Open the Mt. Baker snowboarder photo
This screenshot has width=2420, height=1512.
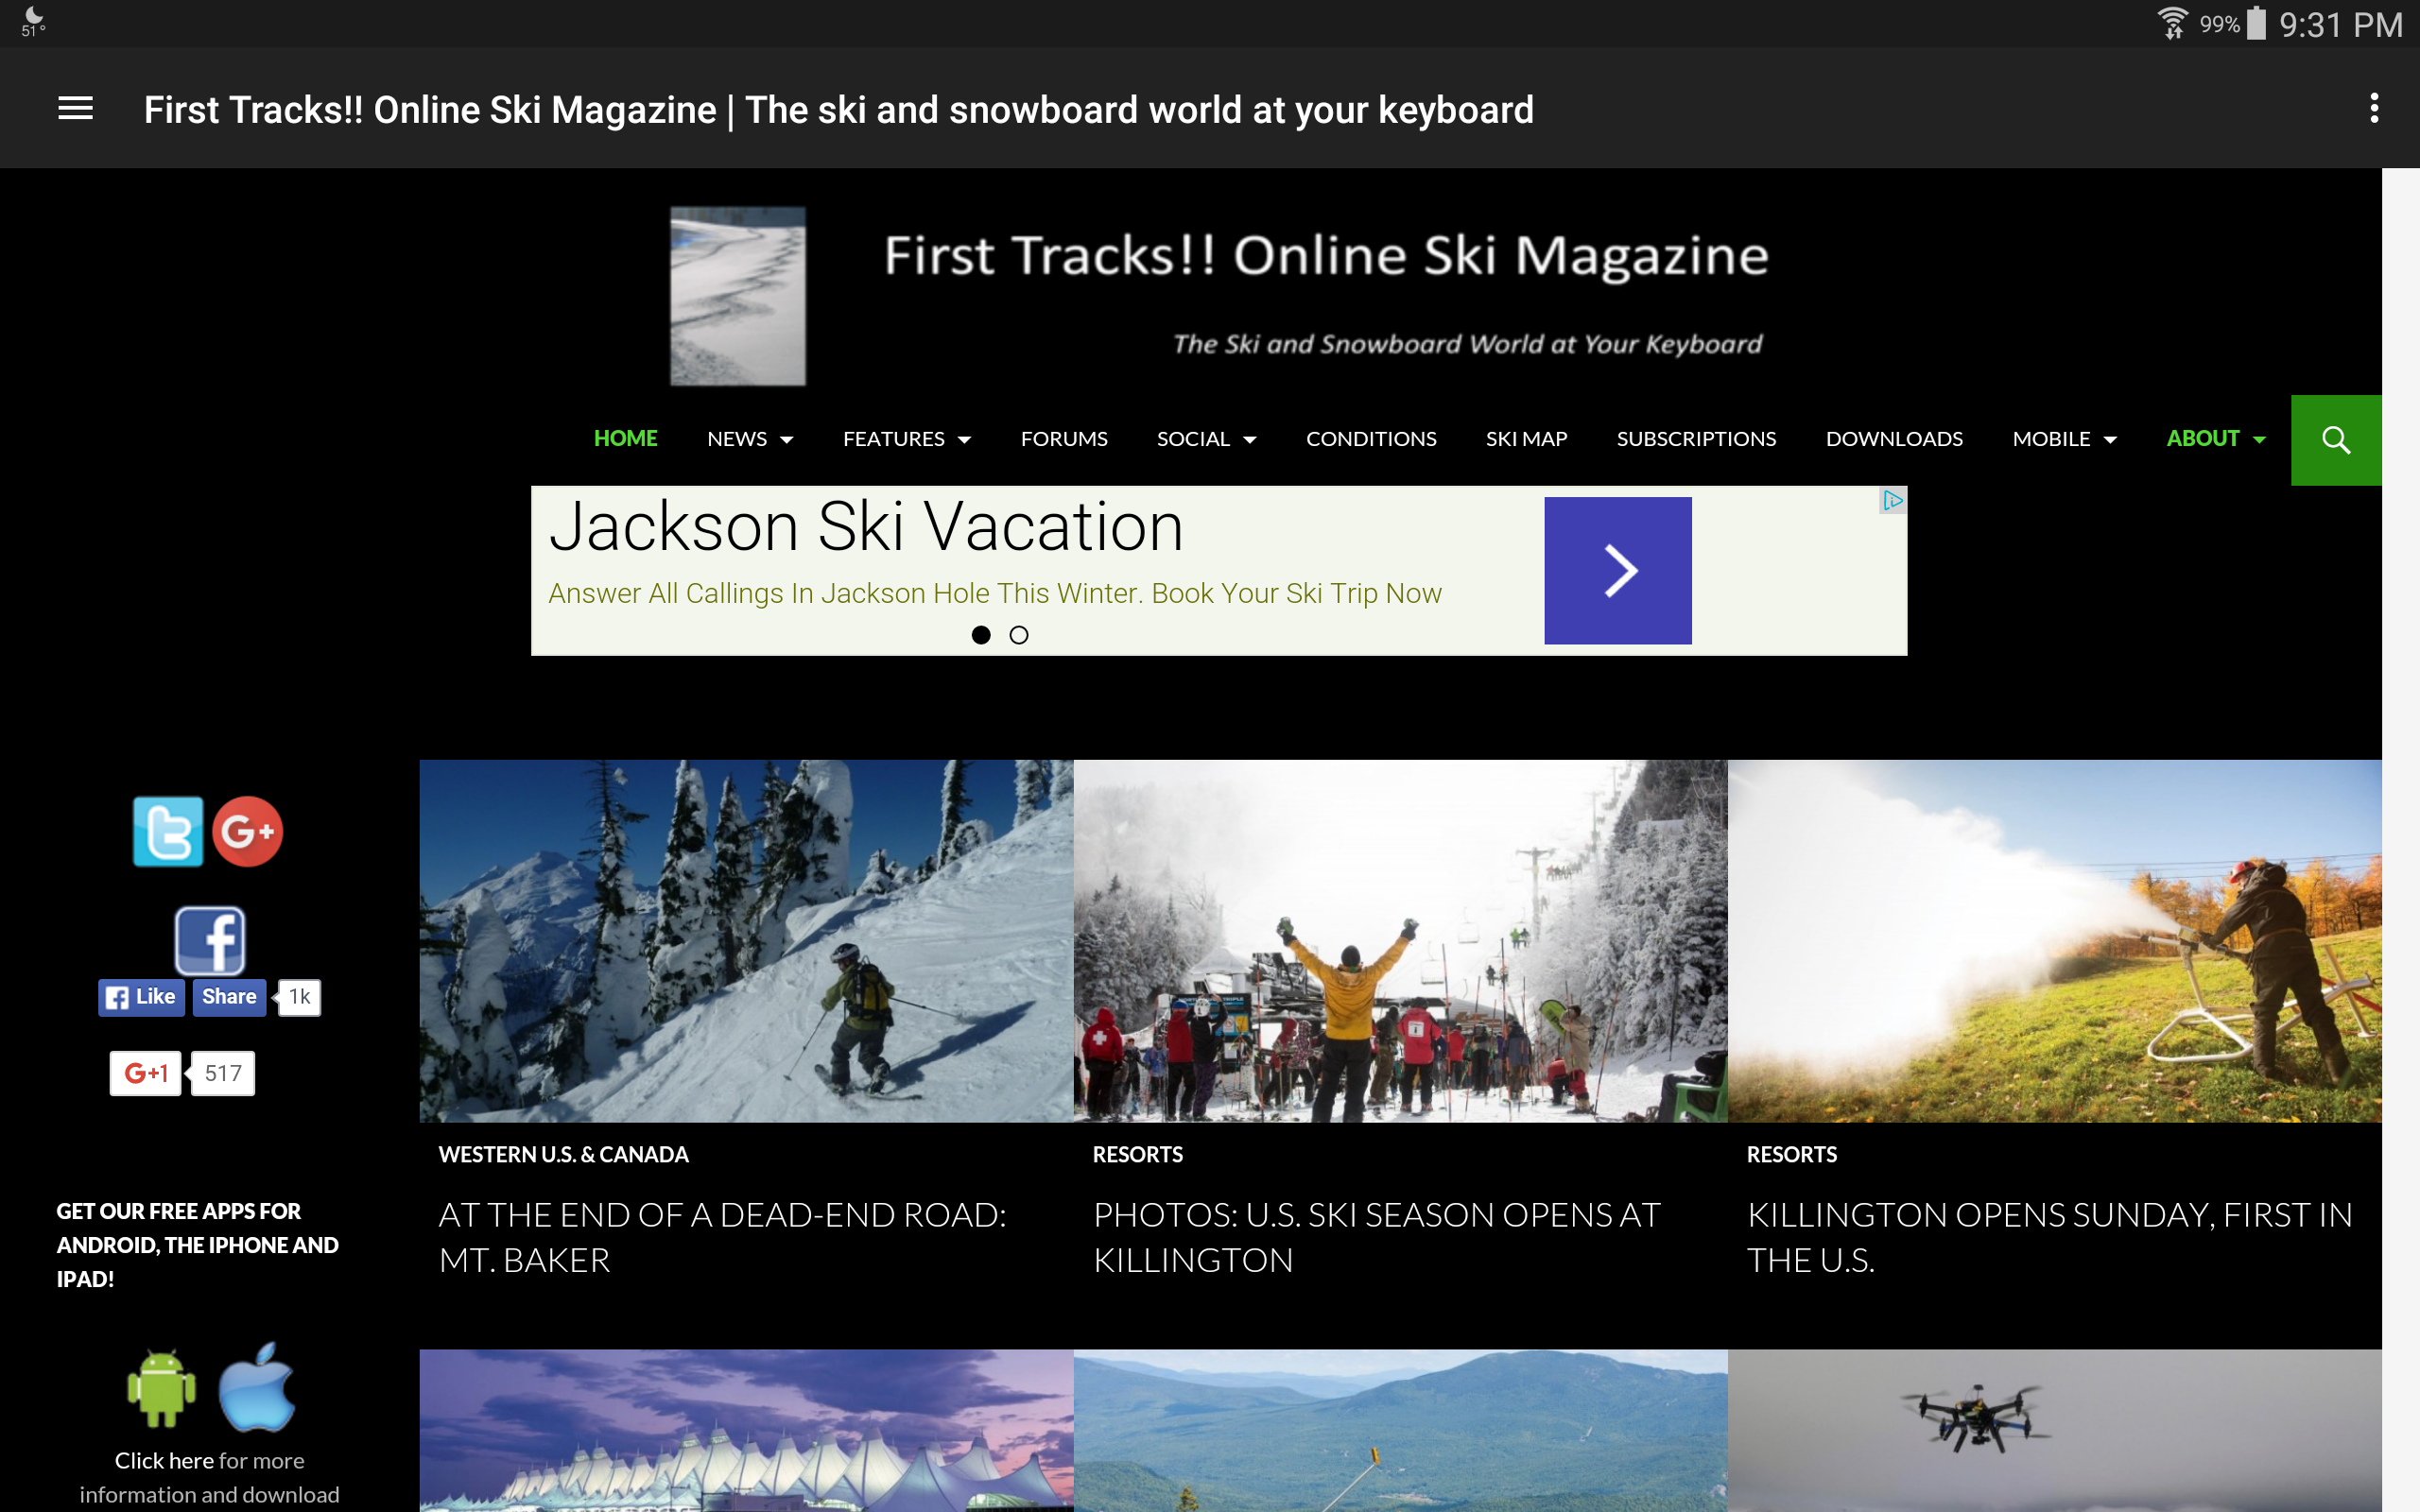click(747, 941)
